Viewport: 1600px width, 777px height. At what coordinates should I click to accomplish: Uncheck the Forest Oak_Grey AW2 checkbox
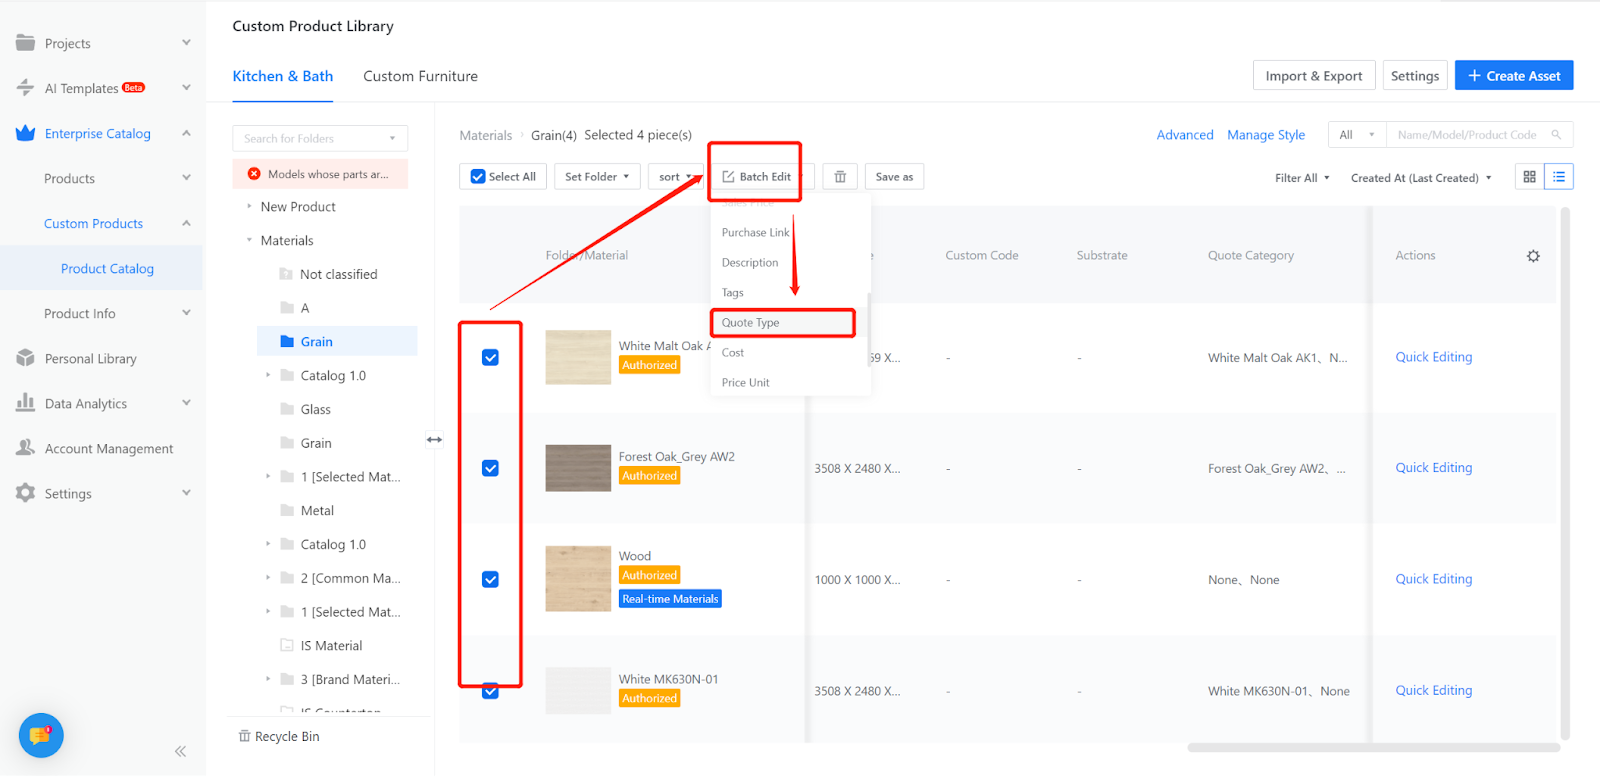tap(490, 468)
